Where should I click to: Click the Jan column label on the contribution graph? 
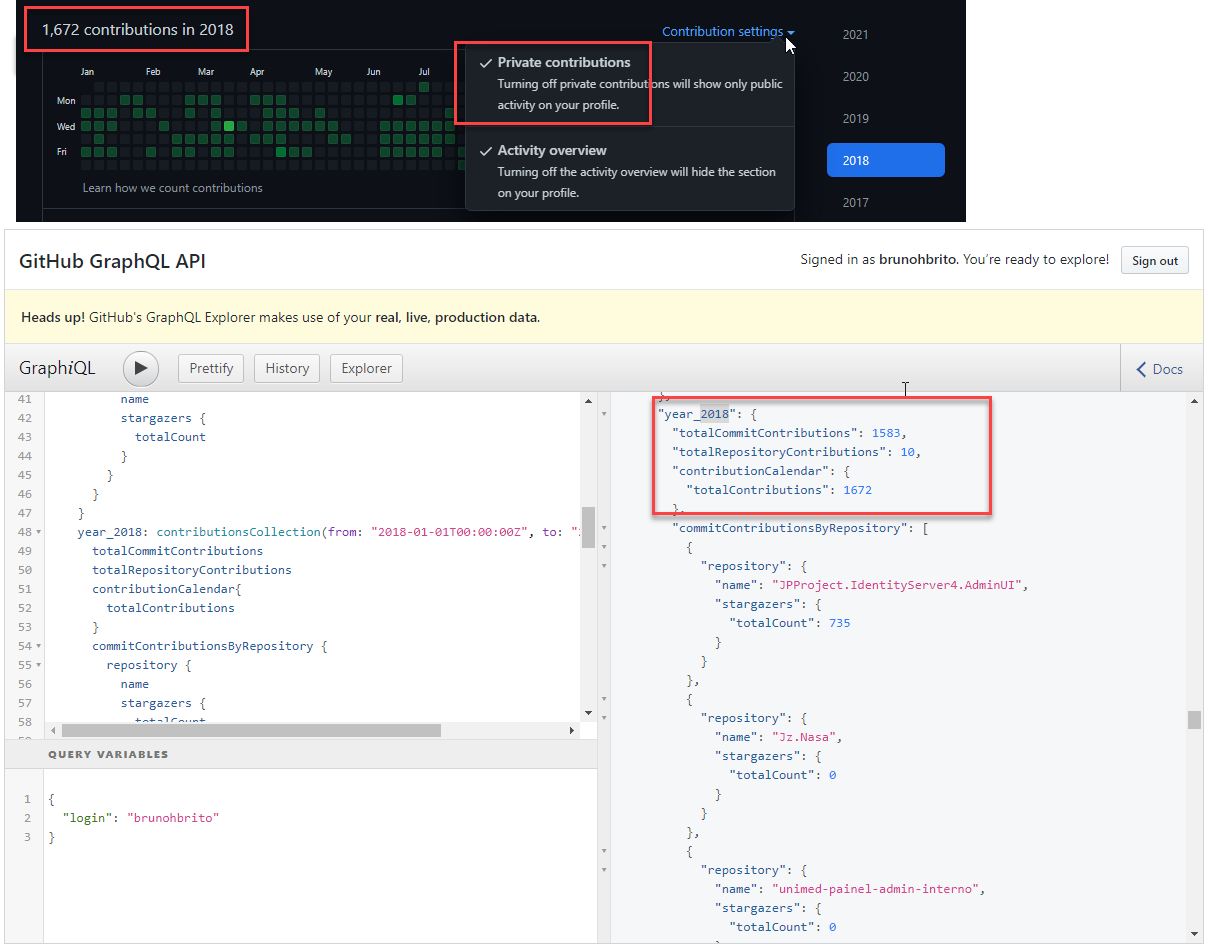coord(87,72)
